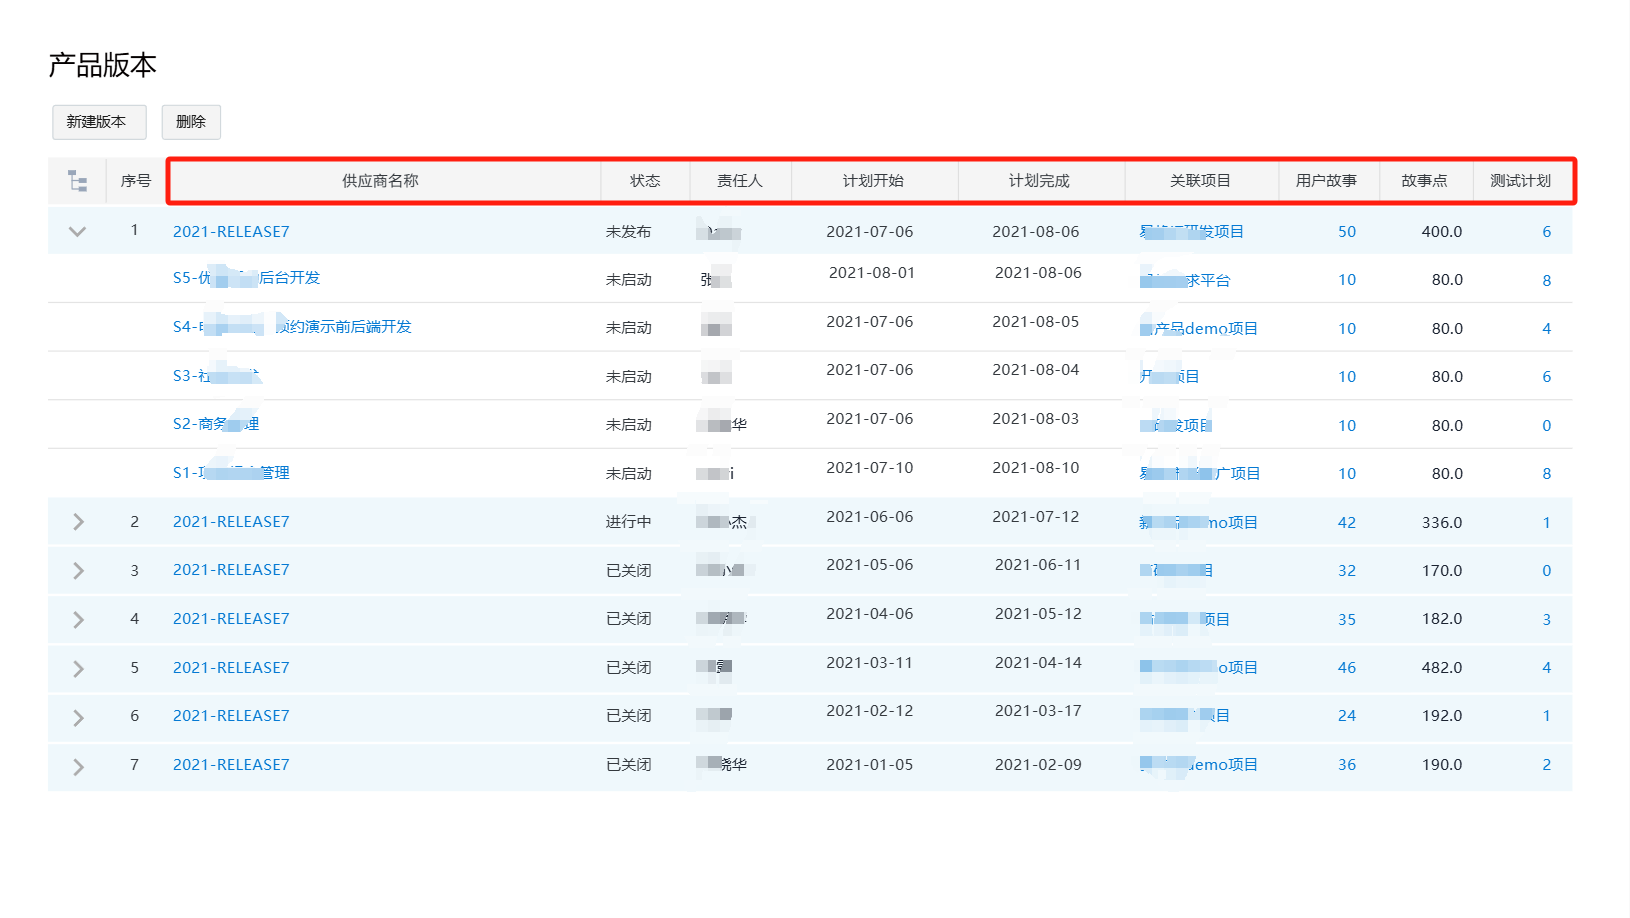
Task: Click user story count 50 link
Action: [x=1347, y=232]
